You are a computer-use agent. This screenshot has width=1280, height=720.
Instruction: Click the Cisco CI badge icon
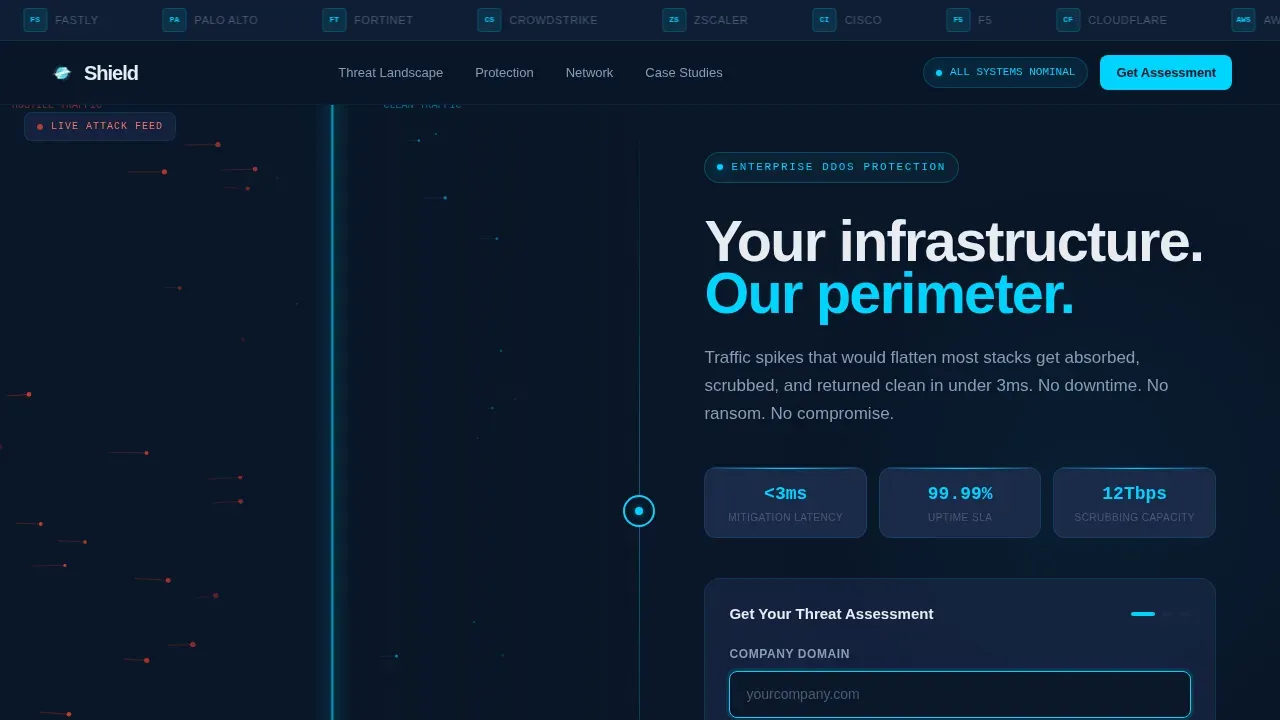coord(824,20)
